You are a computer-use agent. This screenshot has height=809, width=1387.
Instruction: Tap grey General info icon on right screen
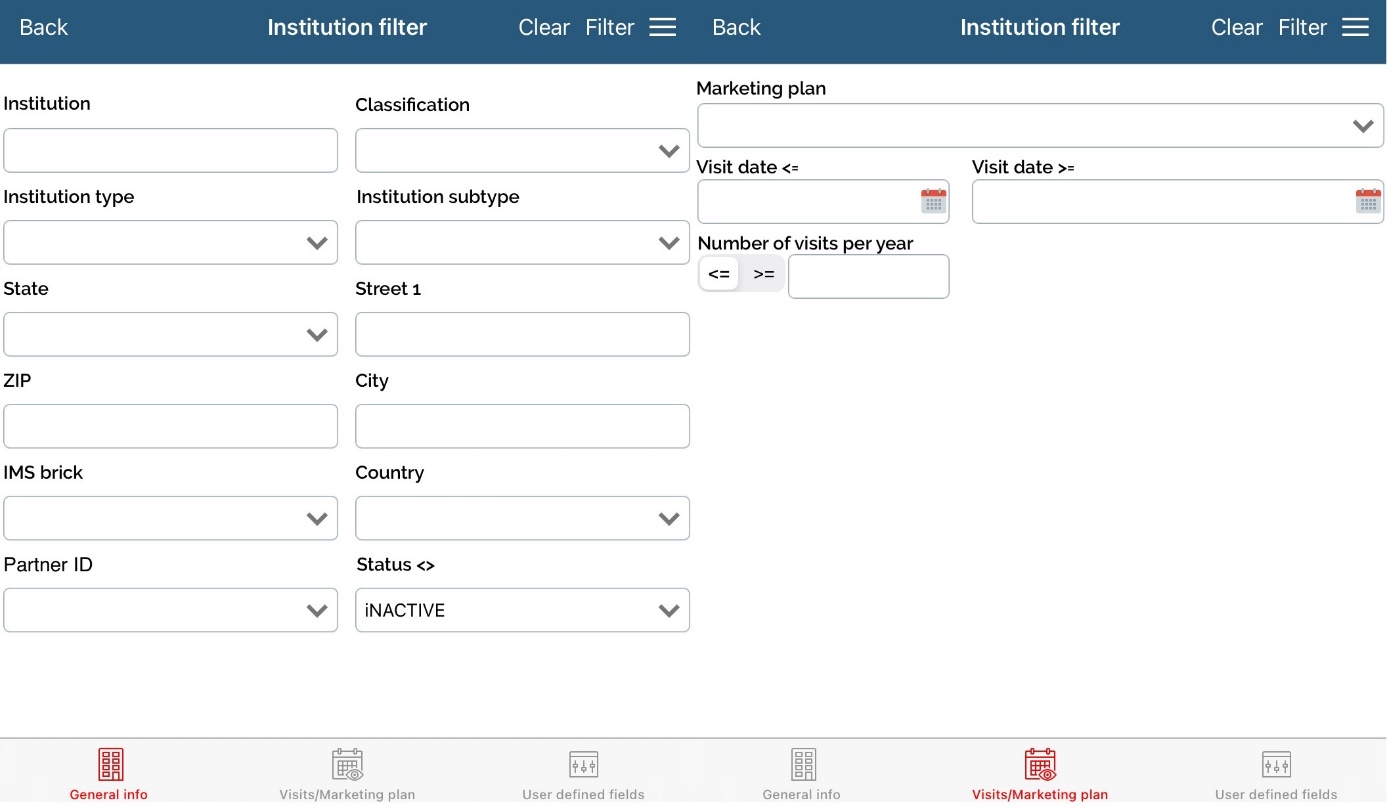tap(803, 764)
